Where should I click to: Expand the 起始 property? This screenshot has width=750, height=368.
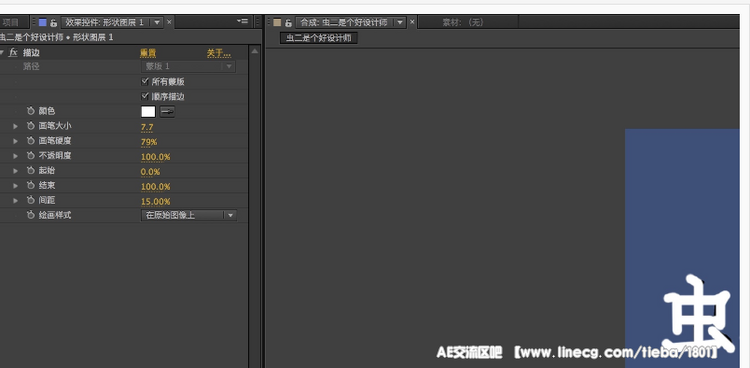coord(15,171)
